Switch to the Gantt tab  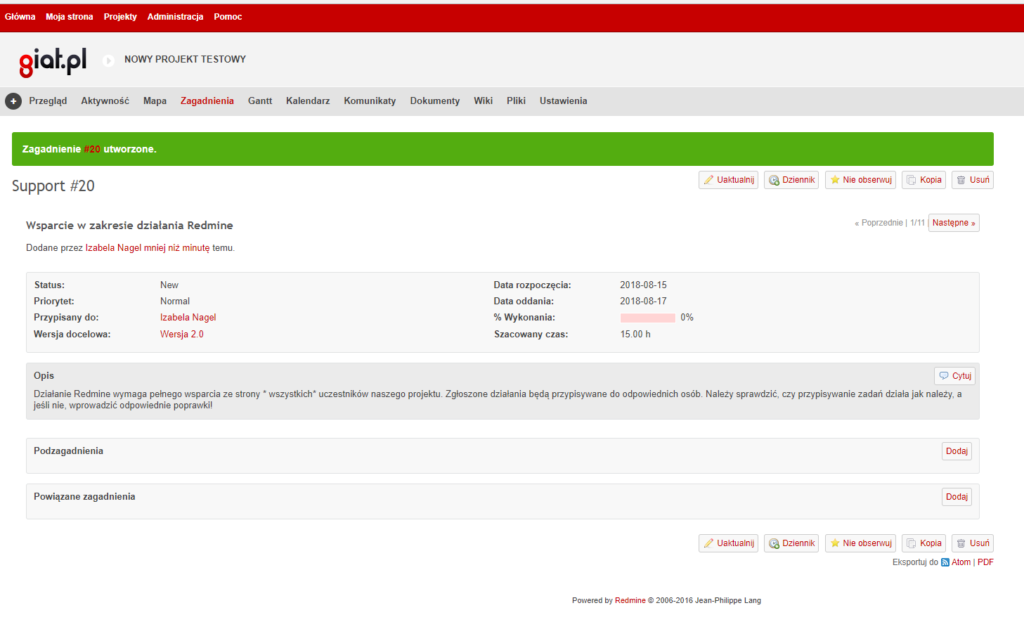click(x=260, y=101)
